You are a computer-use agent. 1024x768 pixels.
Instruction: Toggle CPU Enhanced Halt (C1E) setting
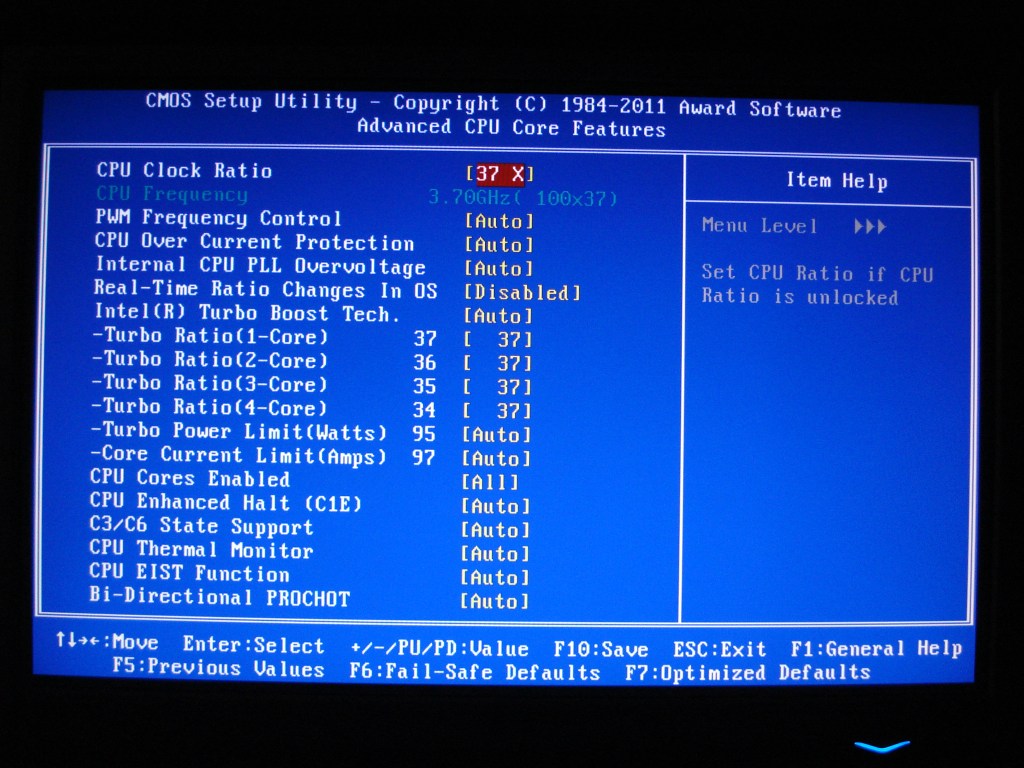point(495,506)
